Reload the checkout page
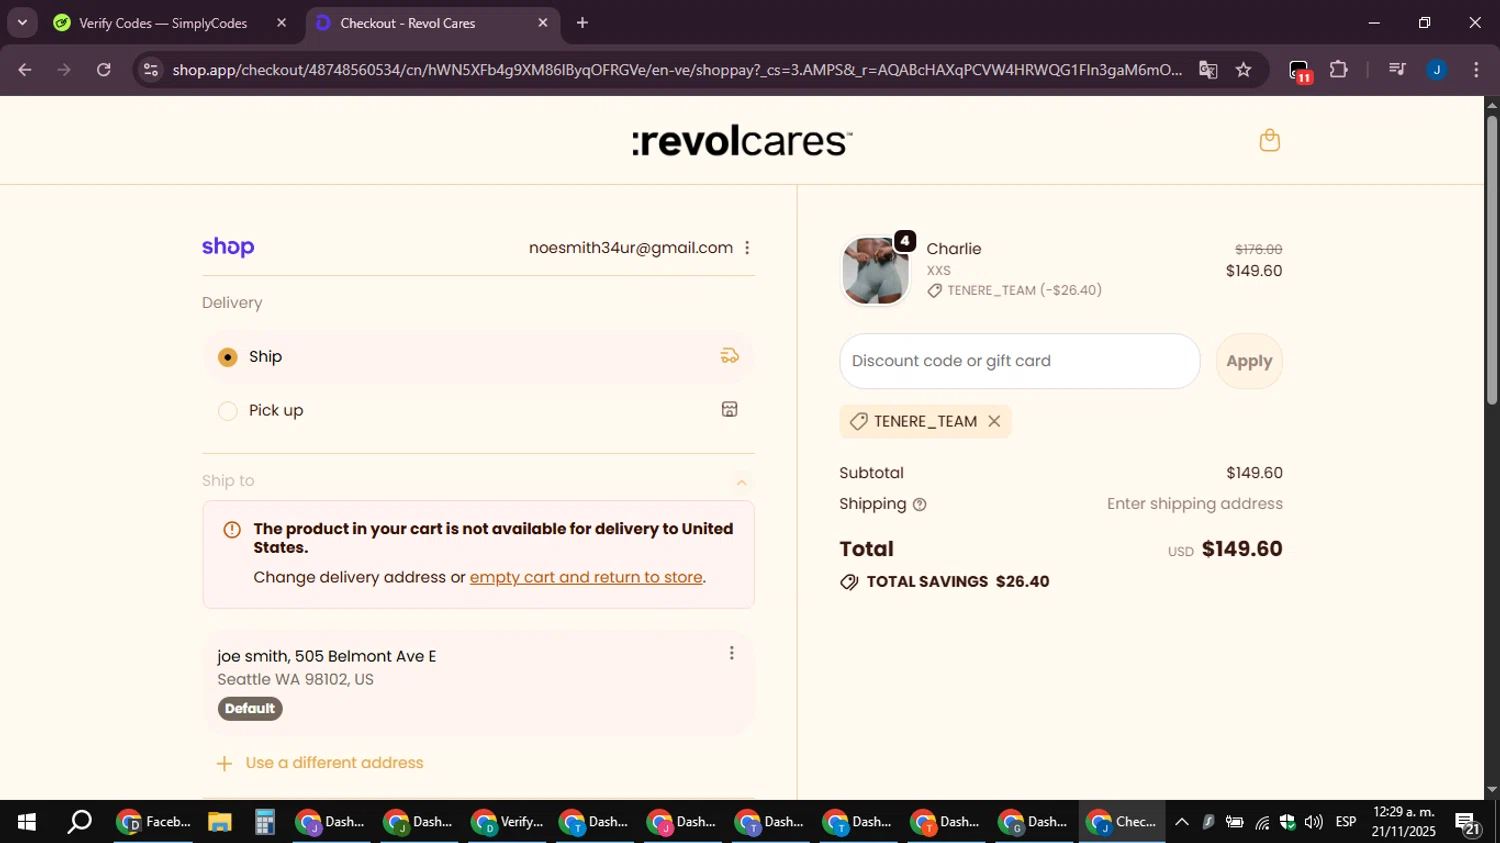1500x843 pixels. click(x=104, y=70)
